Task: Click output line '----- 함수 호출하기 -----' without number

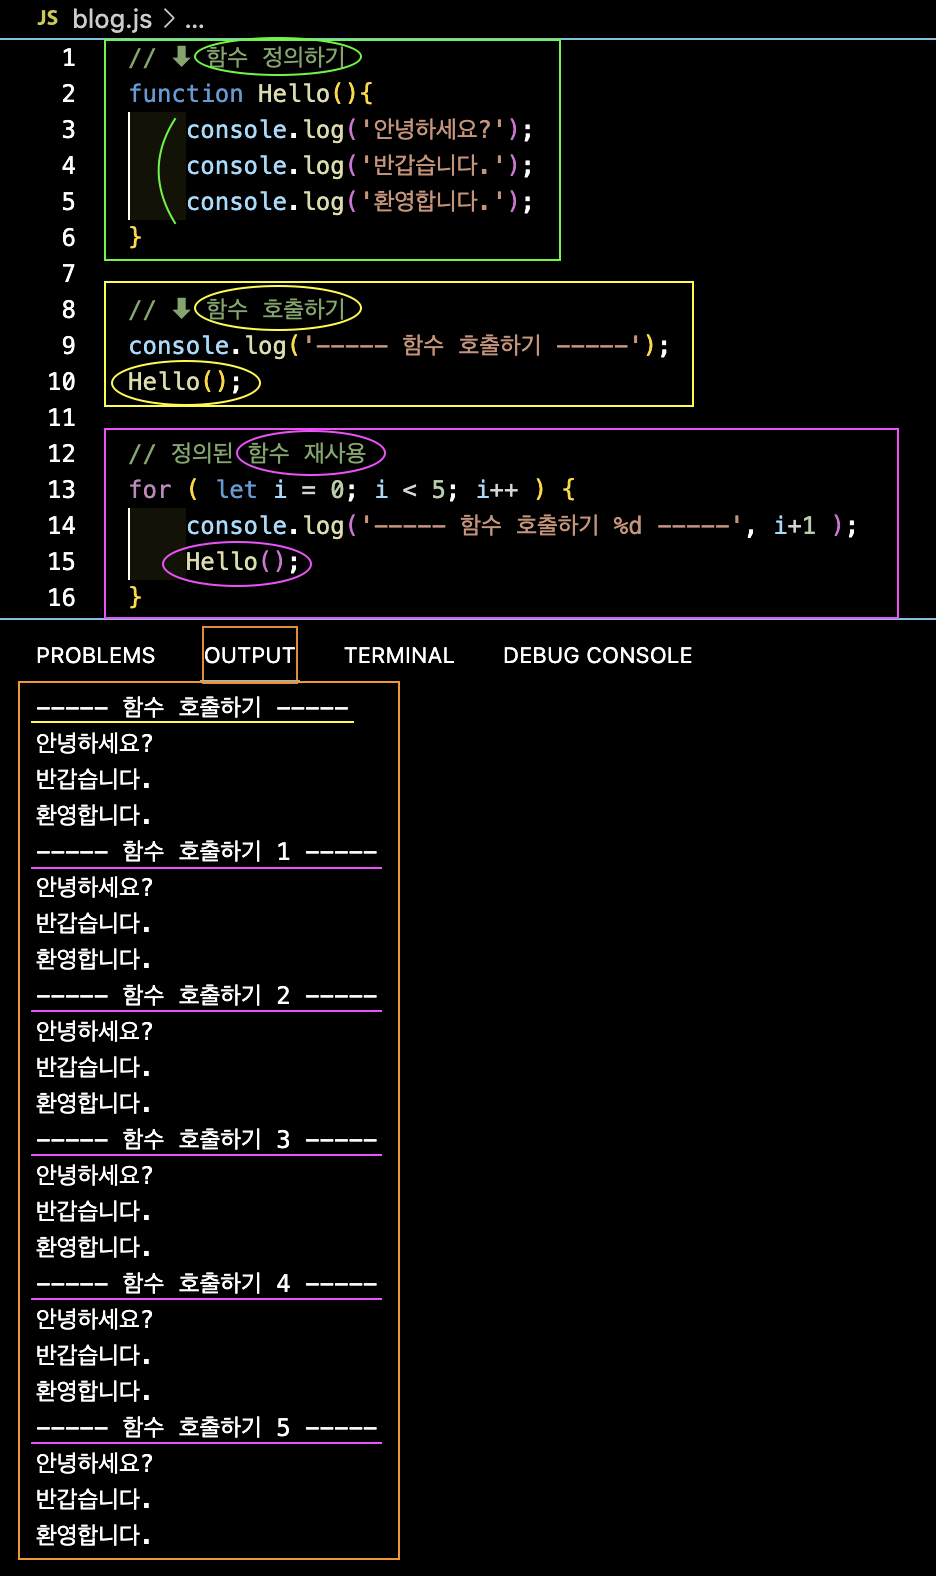Action: 192,707
